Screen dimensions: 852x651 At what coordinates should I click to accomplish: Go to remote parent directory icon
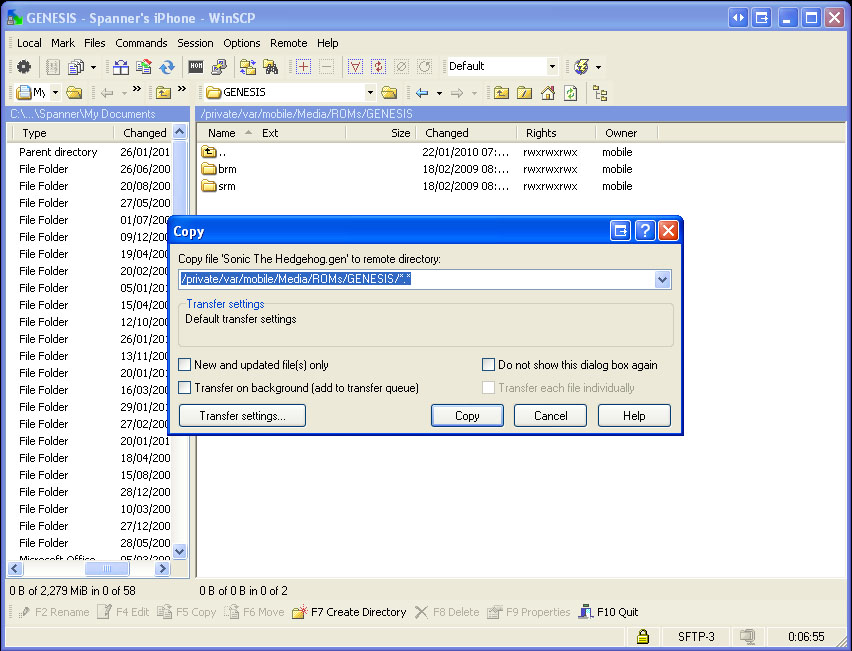click(501, 93)
